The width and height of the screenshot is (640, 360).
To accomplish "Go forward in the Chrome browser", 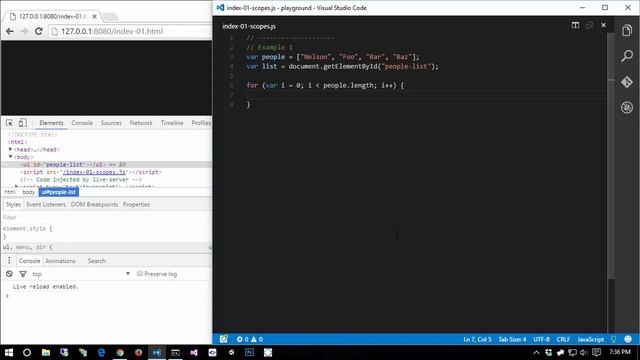I will [24, 31].
